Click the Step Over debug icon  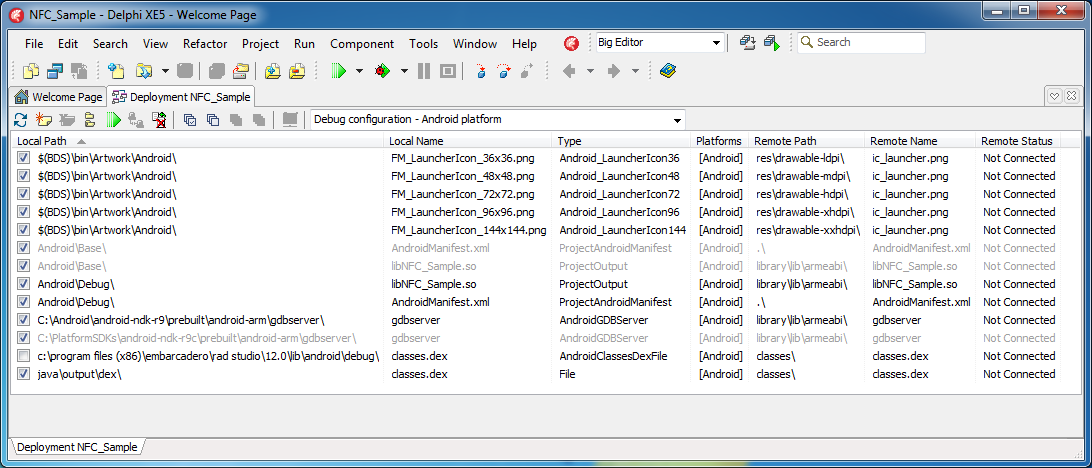(504, 71)
